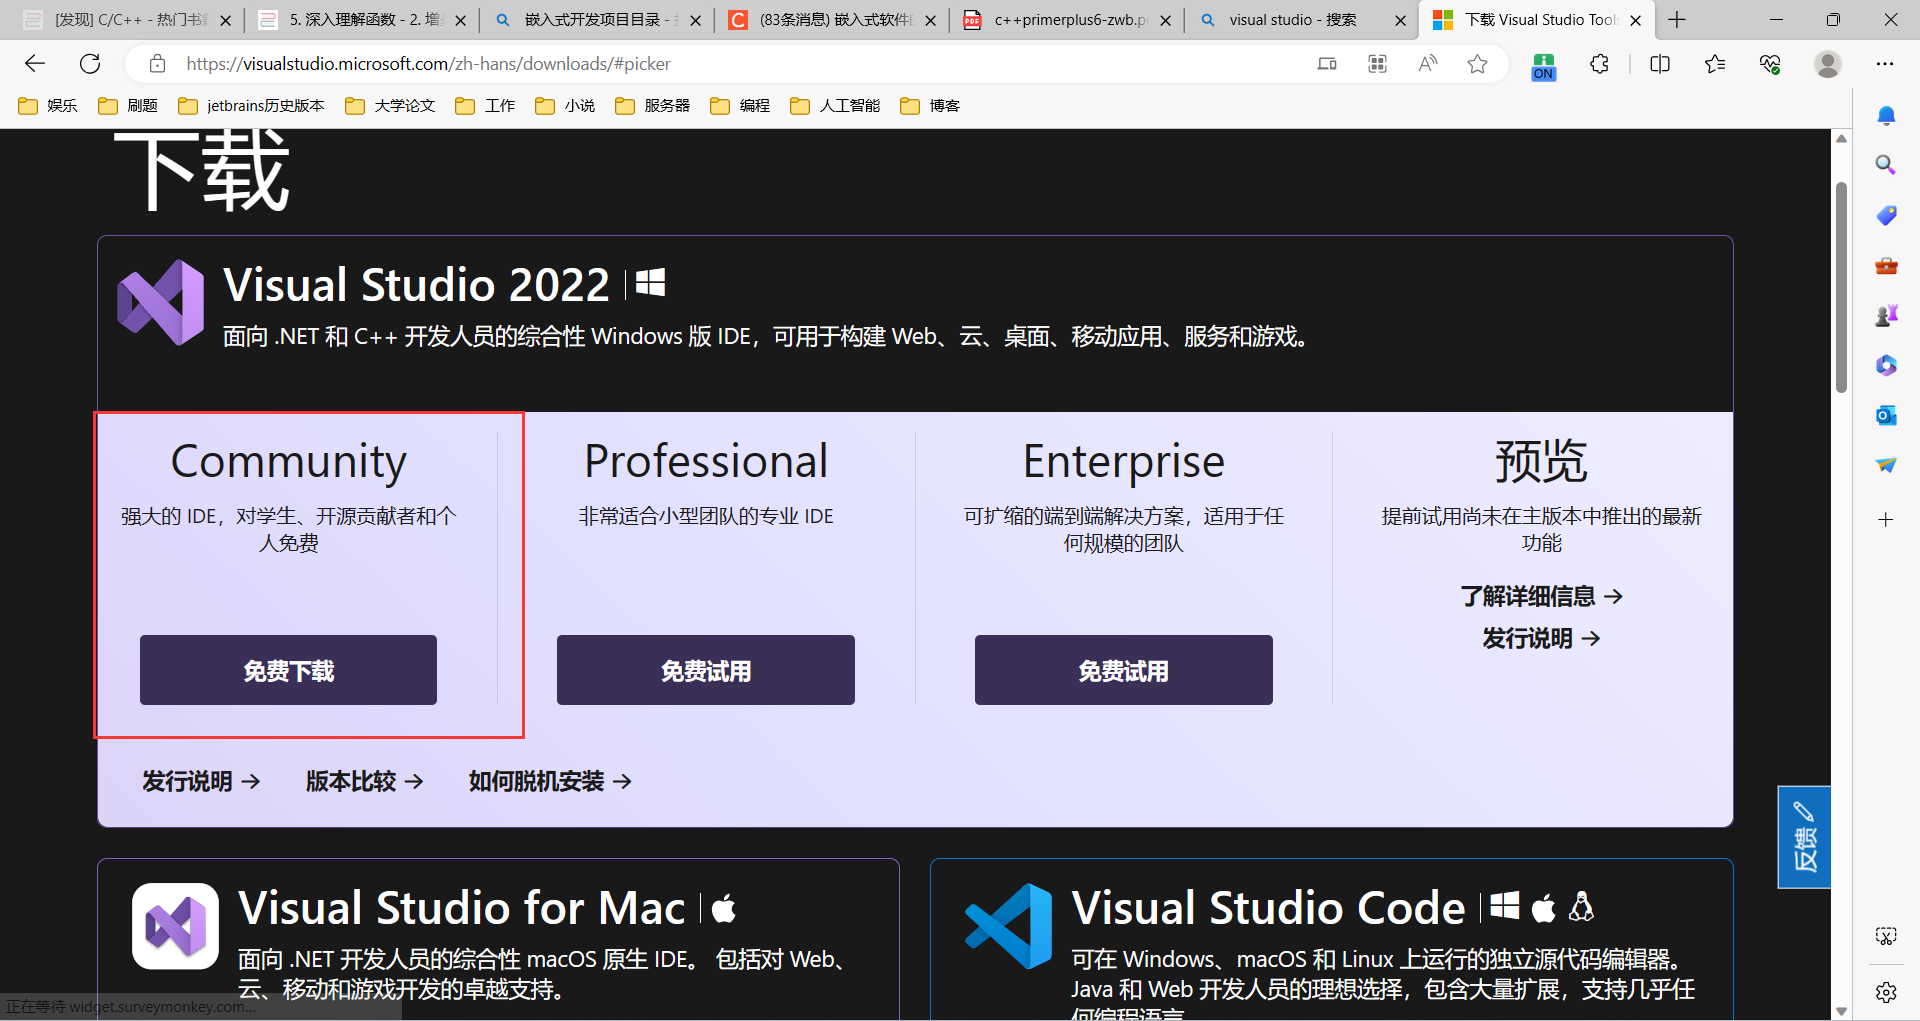Open 发行说明 link below Community

pyautogui.click(x=201, y=781)
